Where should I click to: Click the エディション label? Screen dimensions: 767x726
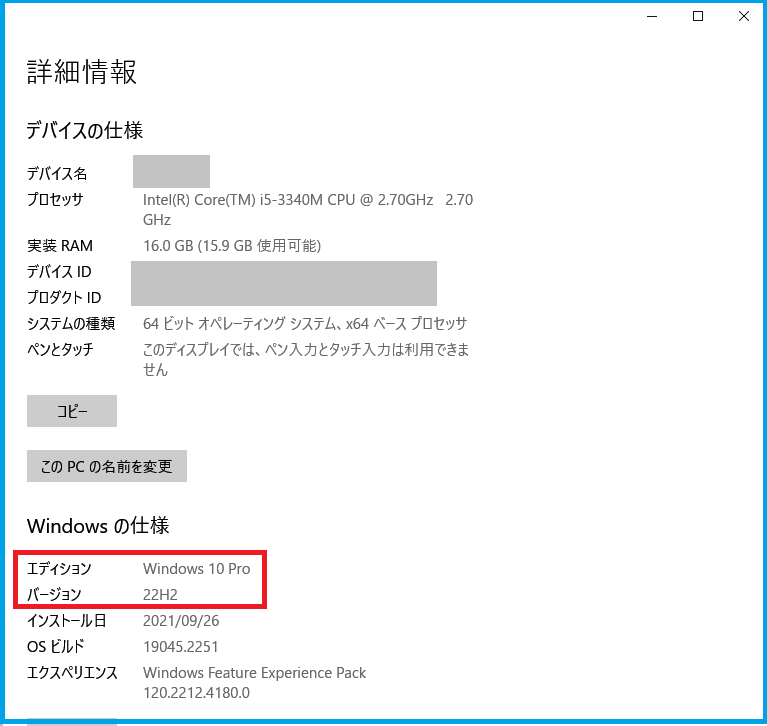click(59, 568)
